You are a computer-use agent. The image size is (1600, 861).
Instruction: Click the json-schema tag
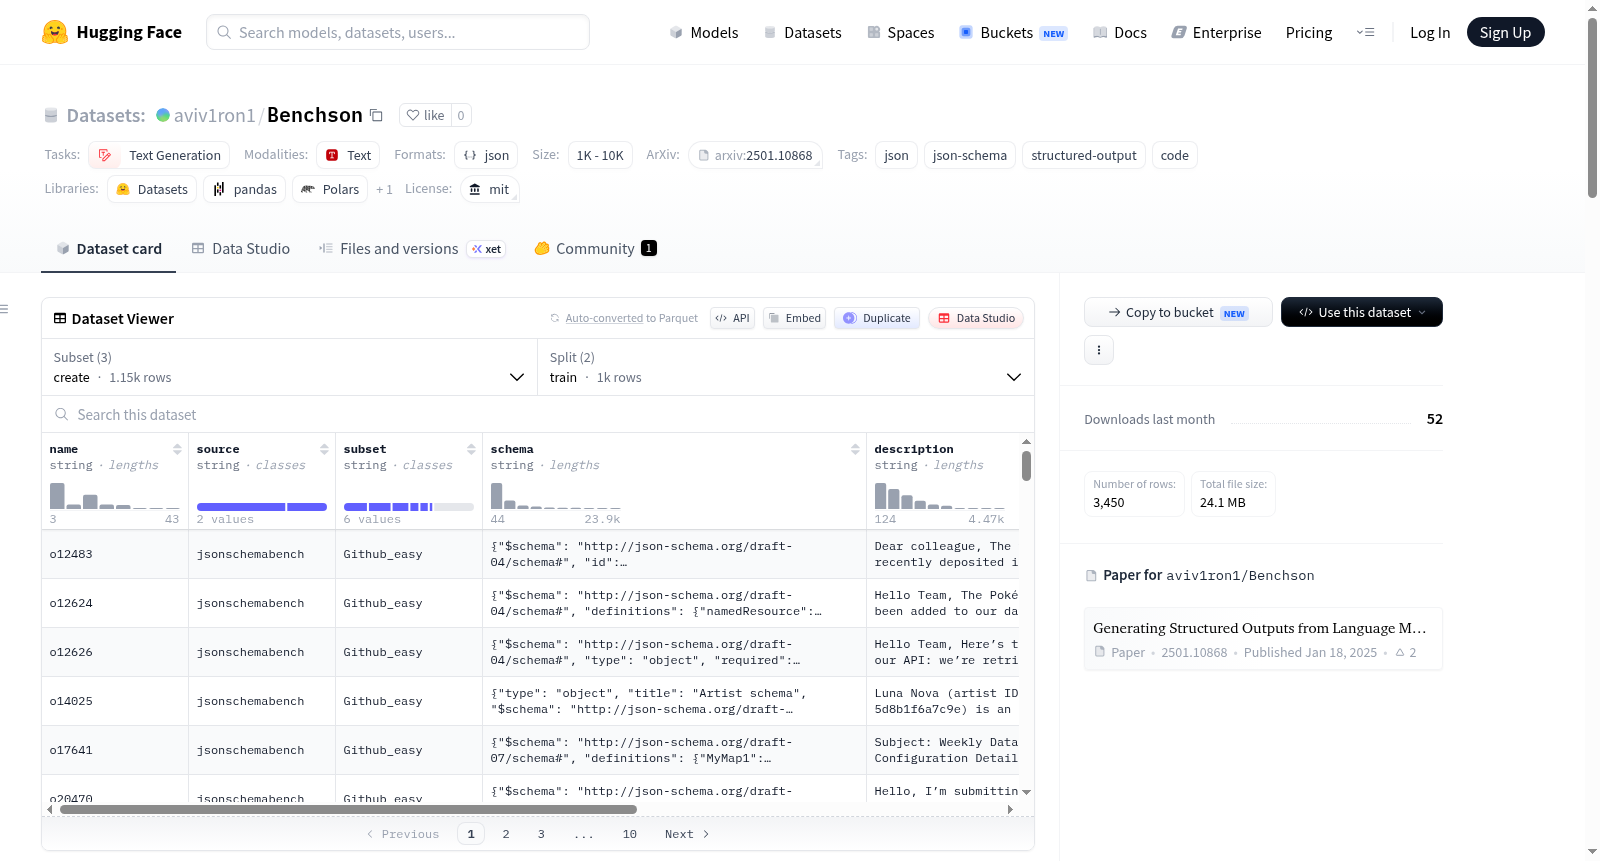(970, 155)
